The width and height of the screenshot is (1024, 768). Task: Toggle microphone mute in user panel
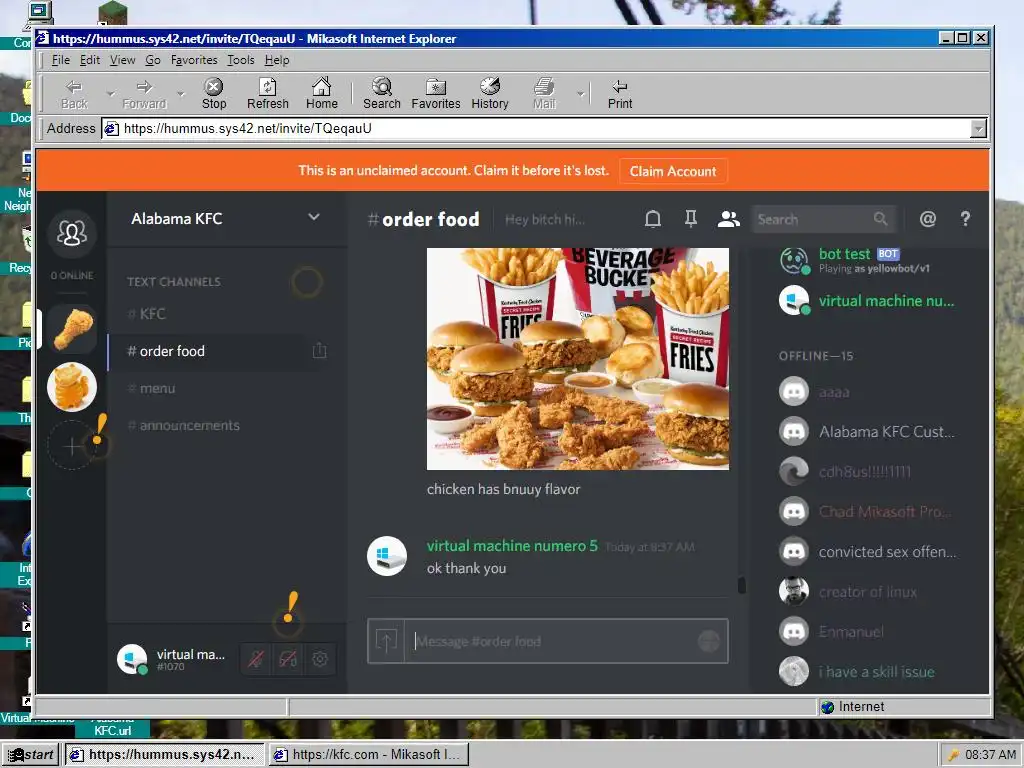point(256,659)
